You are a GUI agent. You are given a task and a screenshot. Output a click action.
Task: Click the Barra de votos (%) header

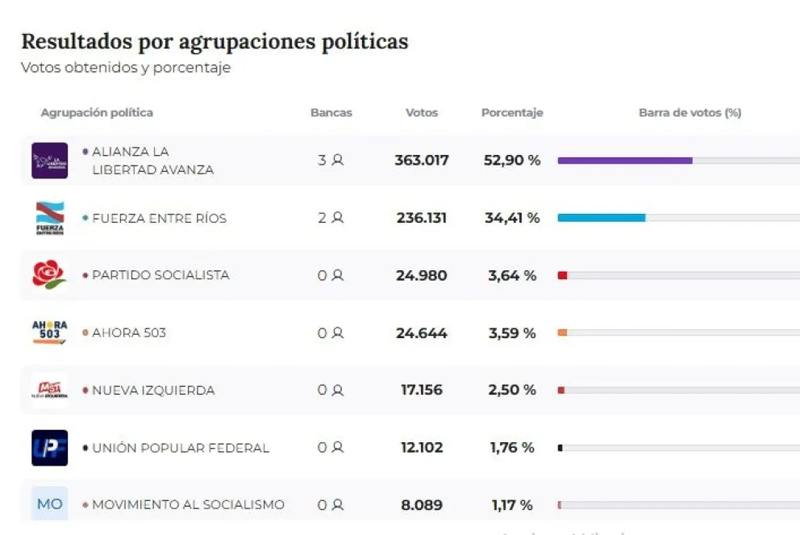click(x=689, y=113)
